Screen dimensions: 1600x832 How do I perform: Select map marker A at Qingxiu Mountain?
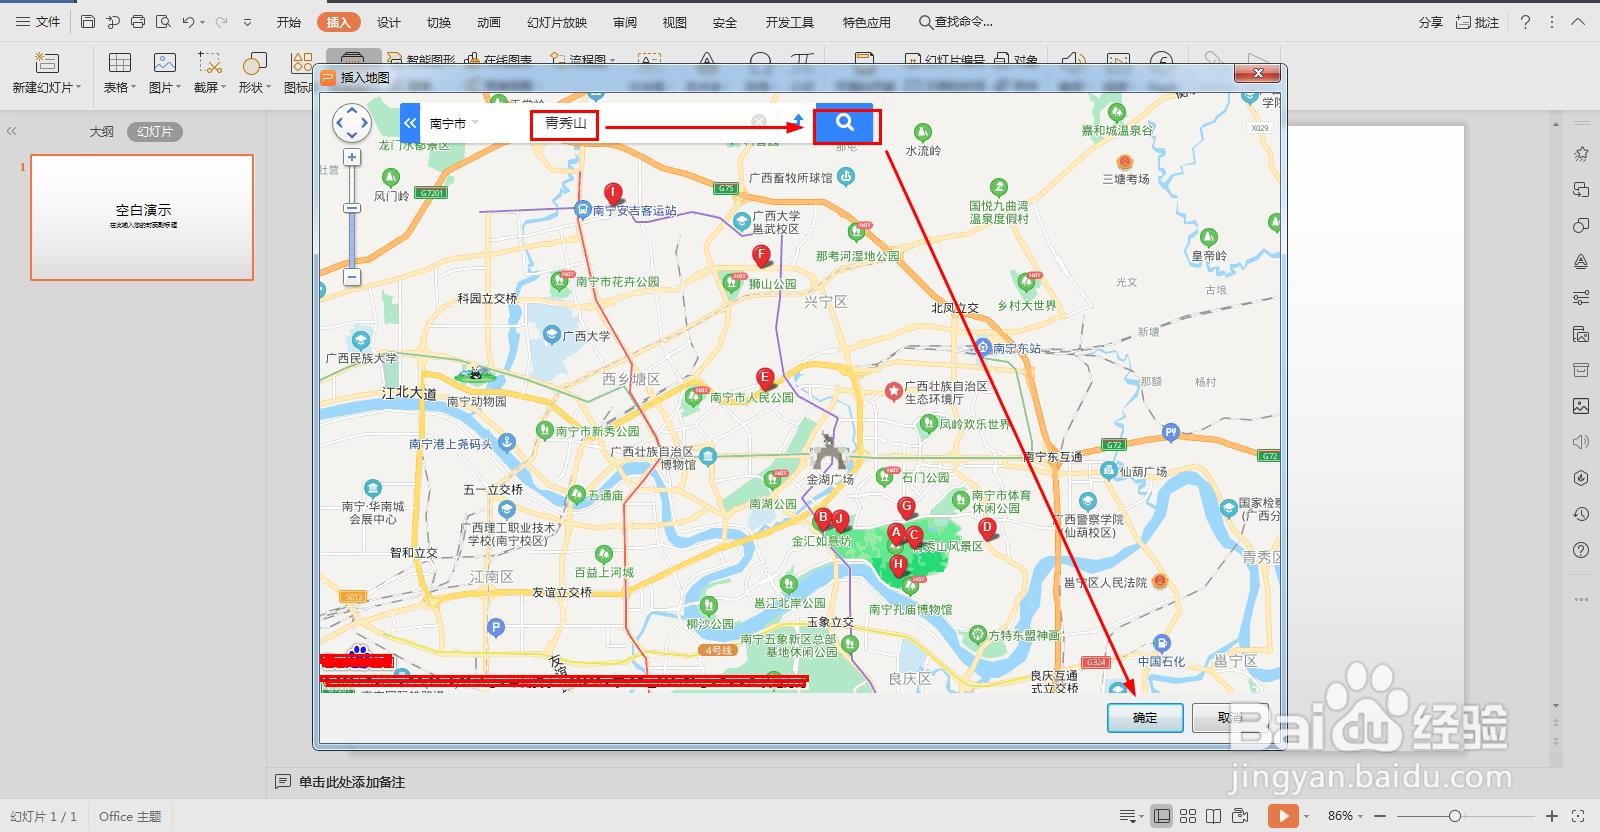[x=897, y=534]
